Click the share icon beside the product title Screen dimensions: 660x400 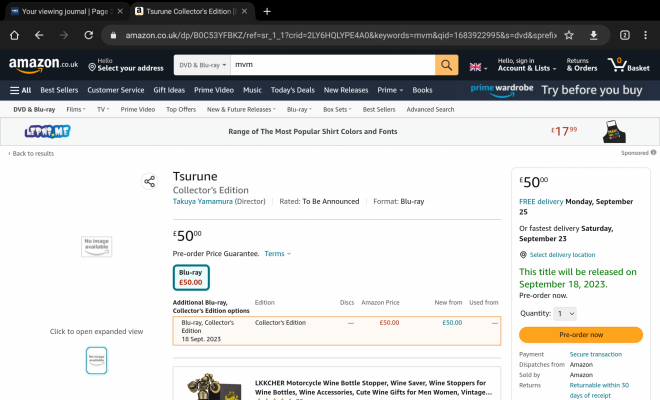click(x=149, y=181)
